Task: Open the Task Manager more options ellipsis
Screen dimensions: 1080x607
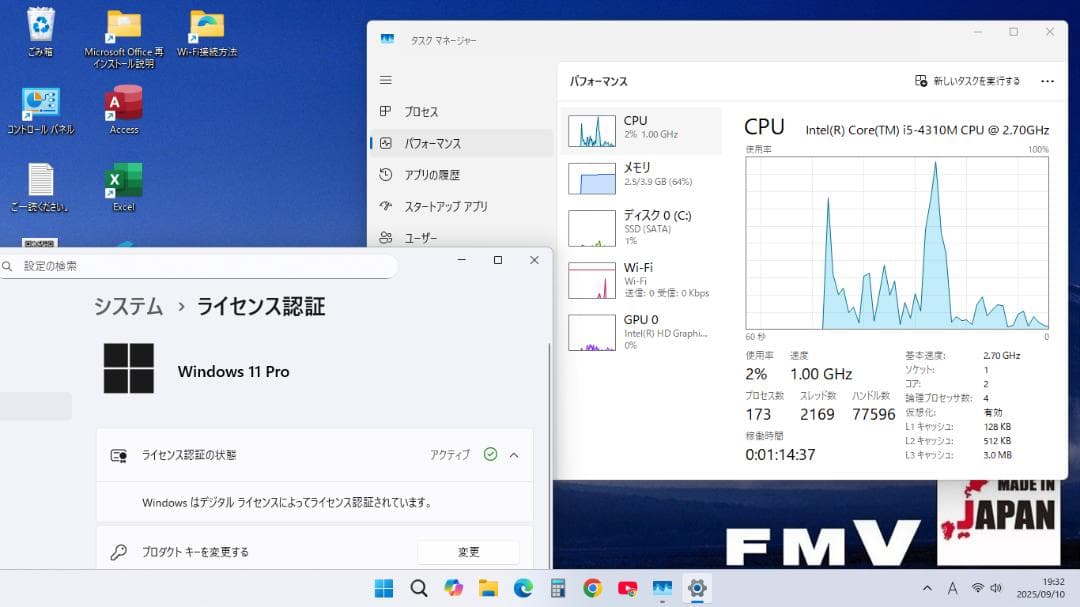Action: [1048, 81]
